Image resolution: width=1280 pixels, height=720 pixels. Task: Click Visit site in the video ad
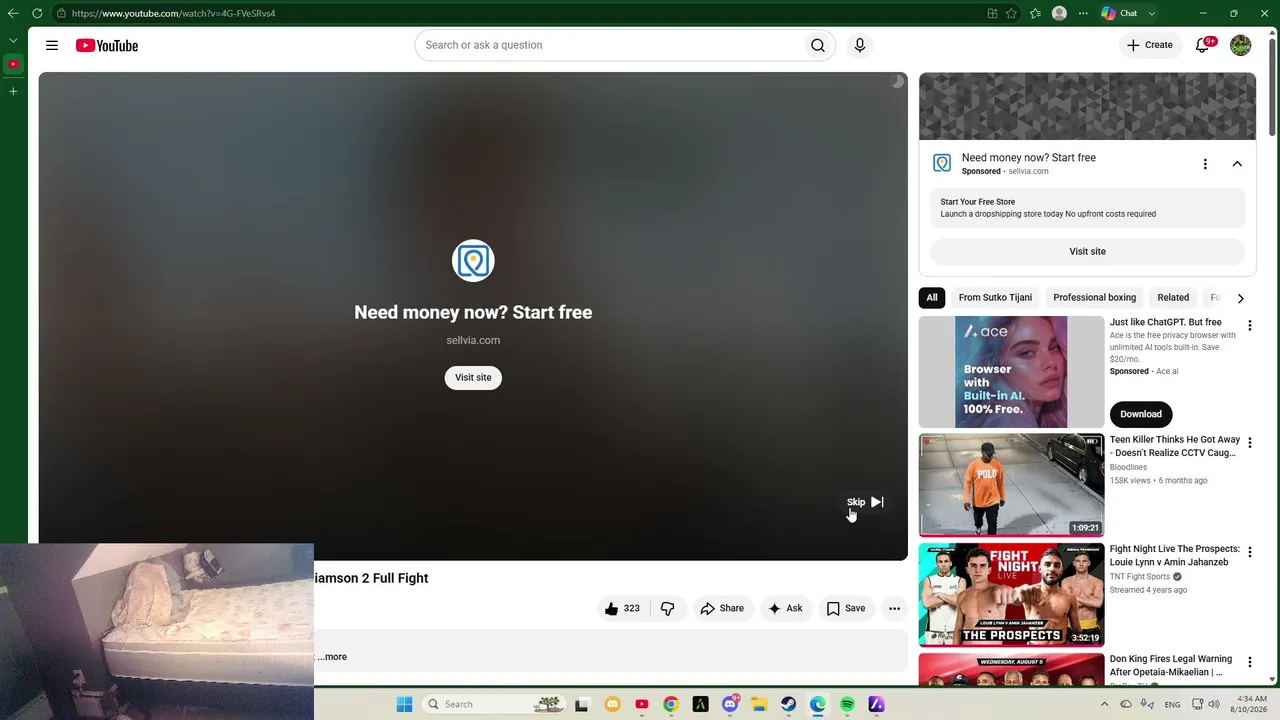tap(473, 378)
